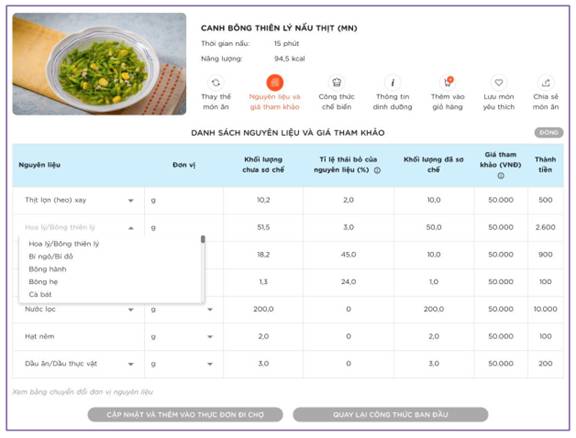
Task: Select the orange Nguyên liệu và giá tham khảo icon
Action: [275, 83]
